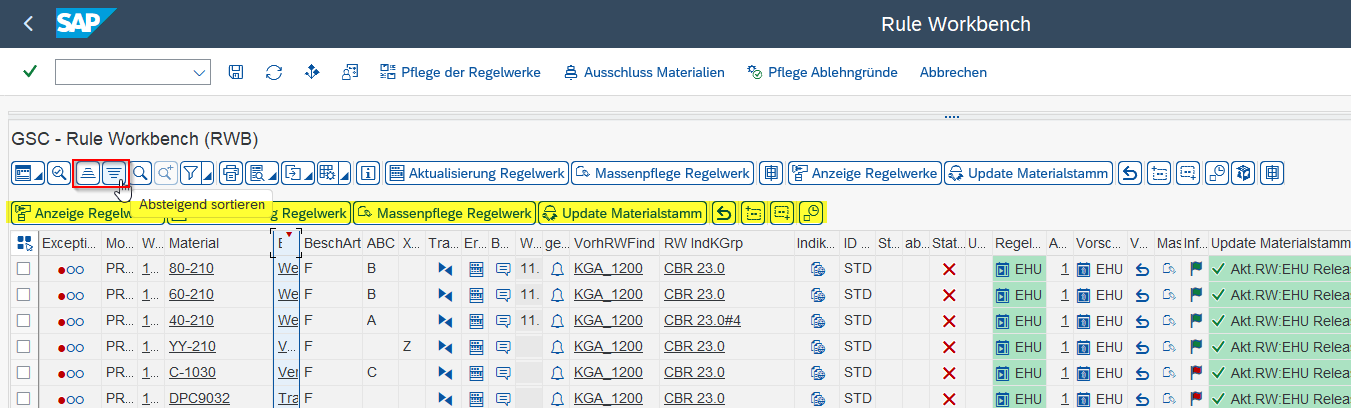1351x408 pixels.
Task: Check the row box for material C-1030
Action: pos(23,372)
